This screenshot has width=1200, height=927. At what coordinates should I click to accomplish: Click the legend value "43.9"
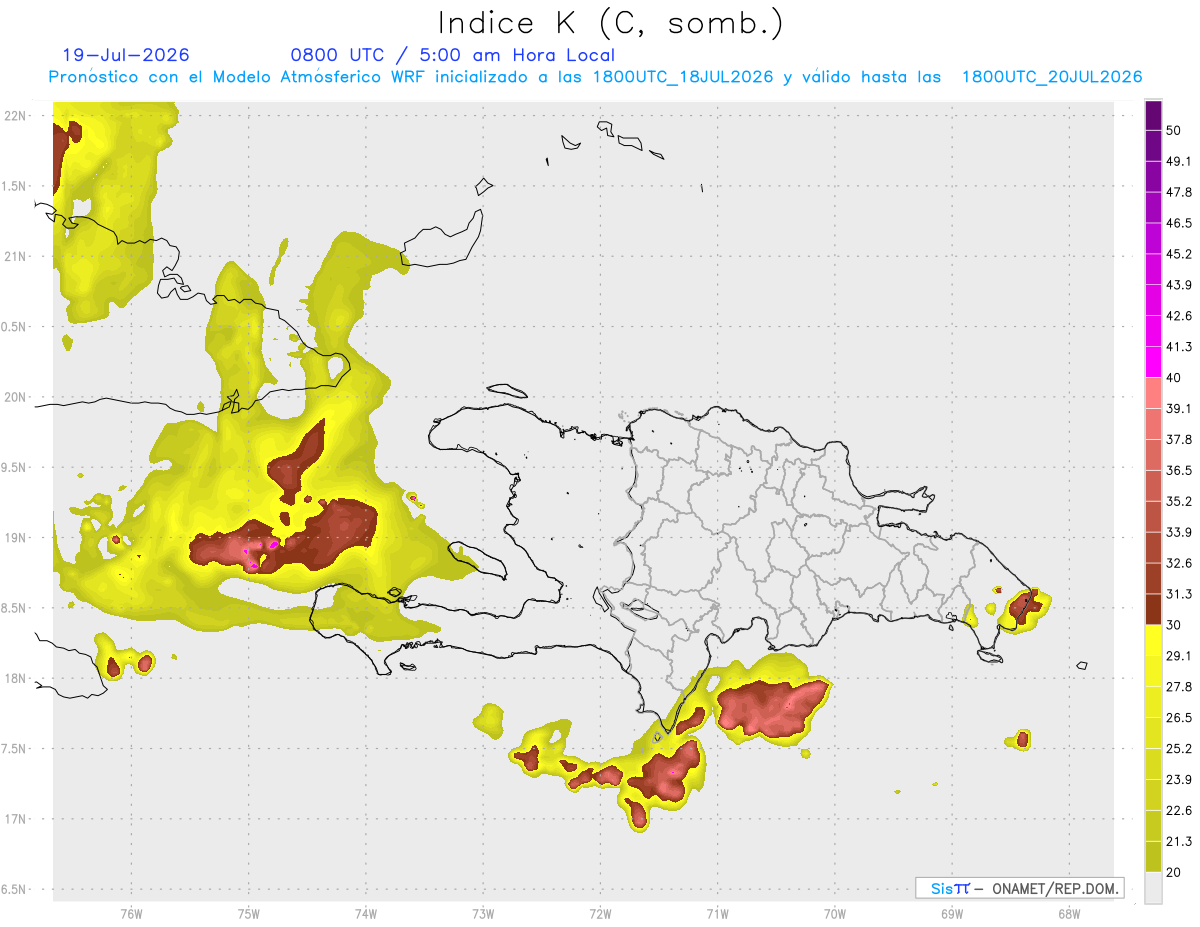(x=1178, y=285)
